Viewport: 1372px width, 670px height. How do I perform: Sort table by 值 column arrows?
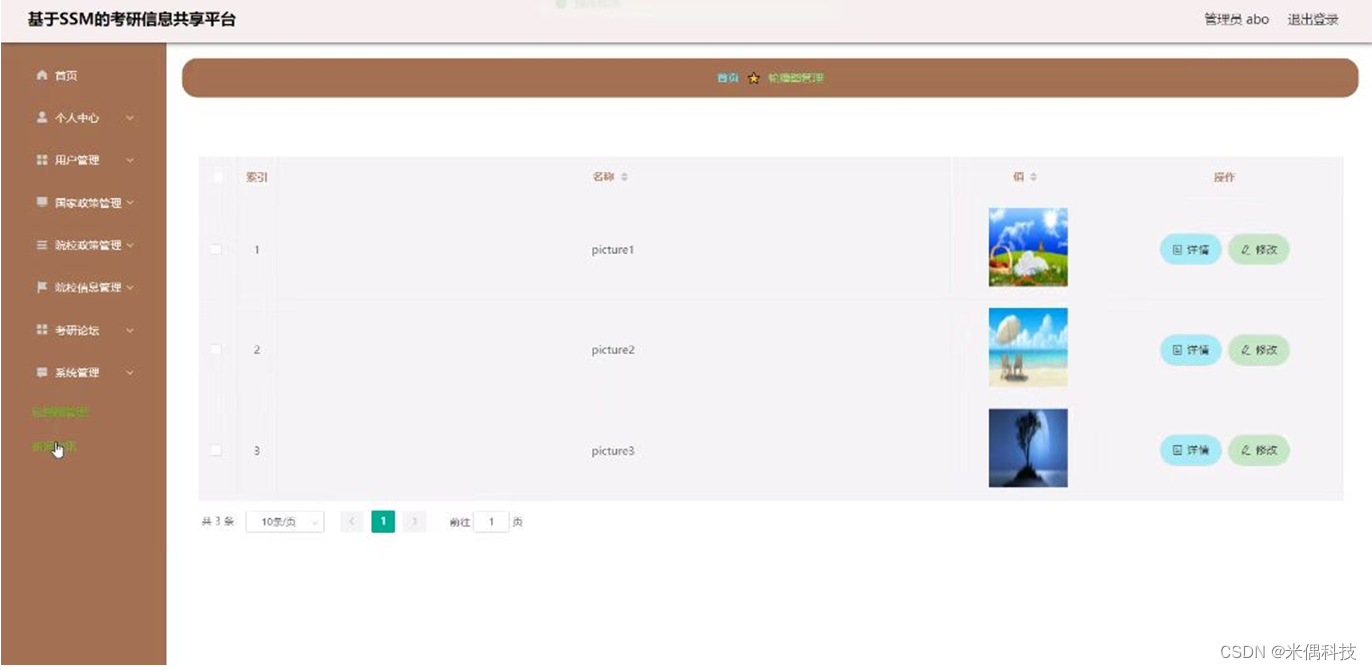pos(1034,177)
